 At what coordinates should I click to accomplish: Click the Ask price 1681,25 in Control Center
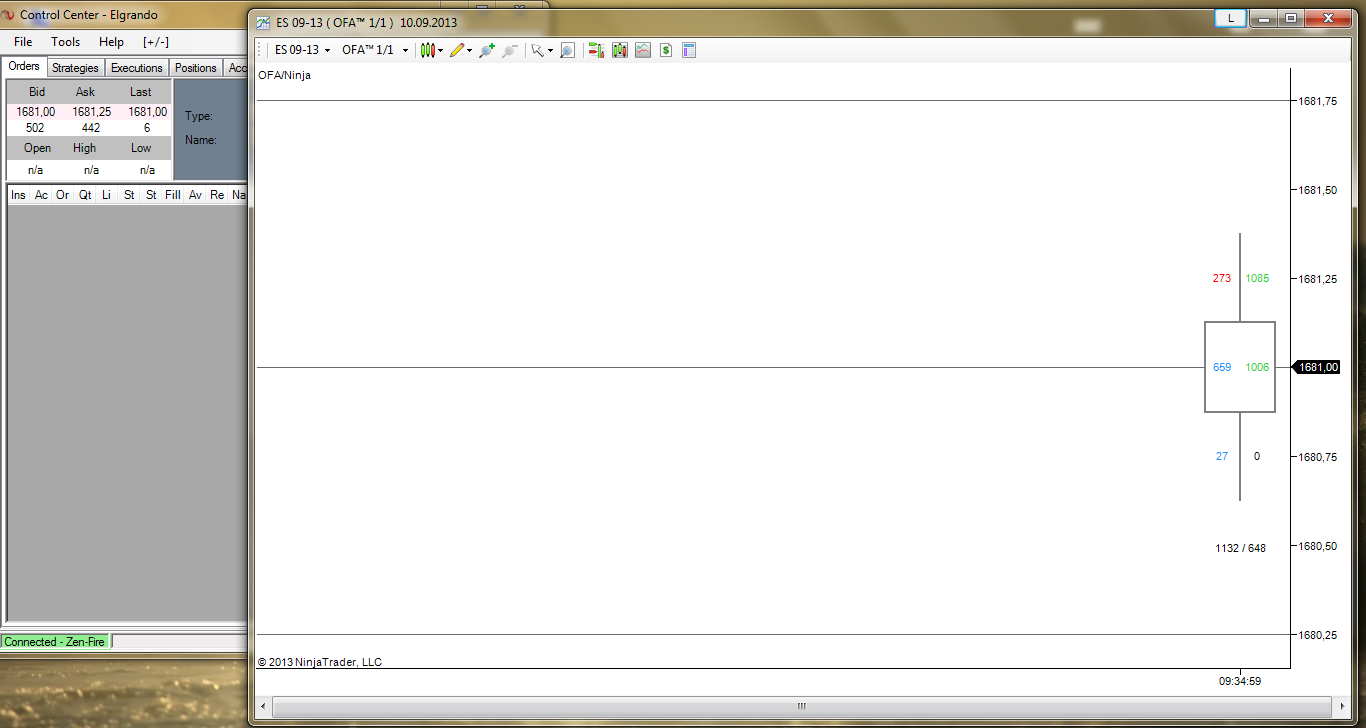(x=91, y=112)
